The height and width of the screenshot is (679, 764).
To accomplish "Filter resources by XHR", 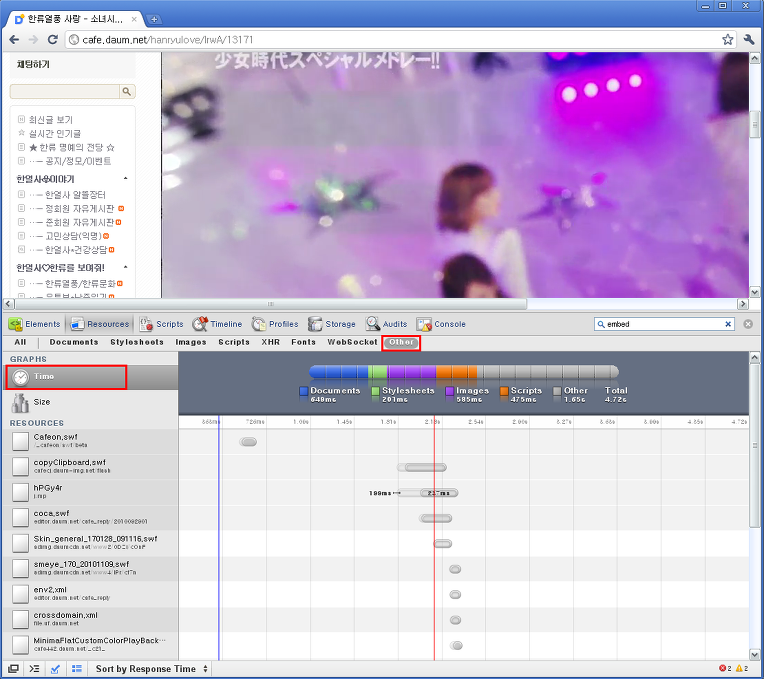I will click(x=270, y=342).
